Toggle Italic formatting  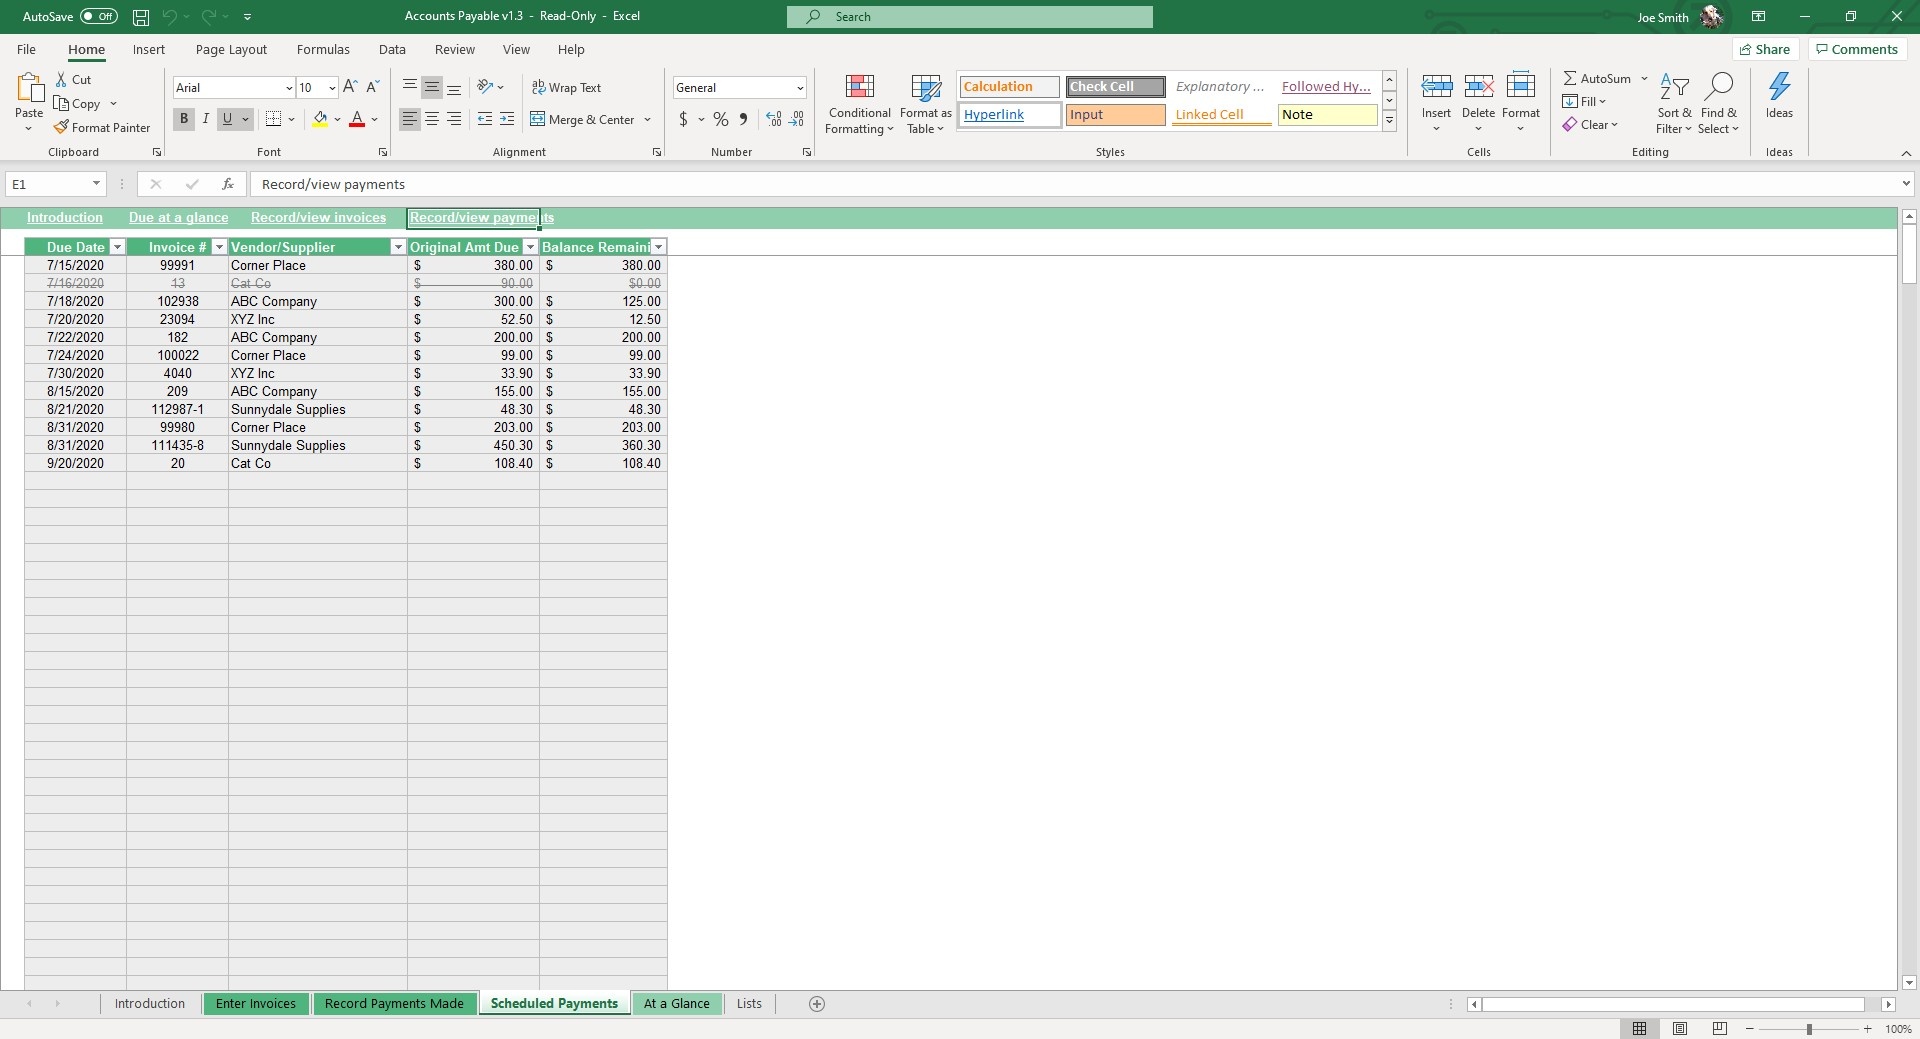(206, 119)
